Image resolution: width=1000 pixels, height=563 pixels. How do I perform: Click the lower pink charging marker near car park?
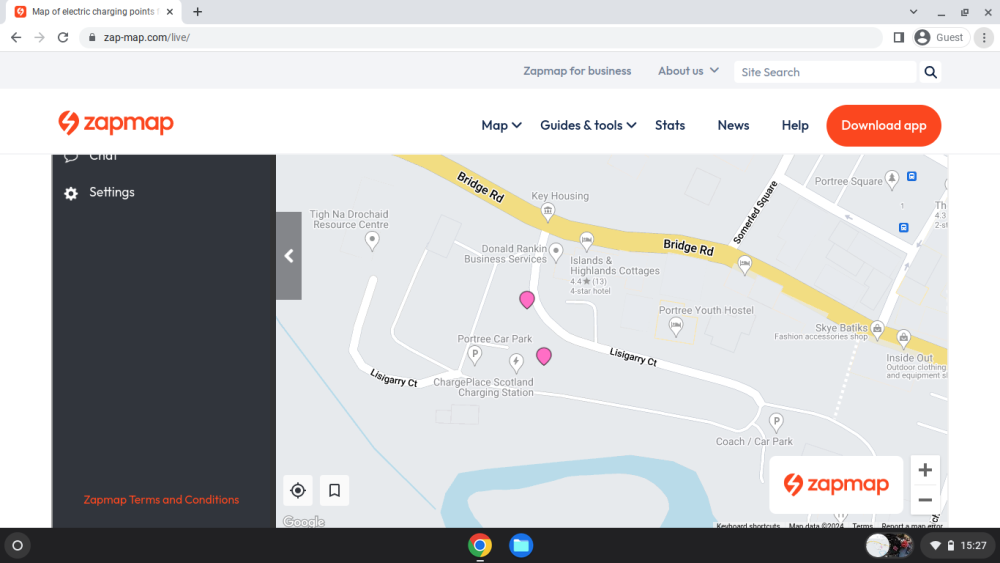[x=543, y=356]
